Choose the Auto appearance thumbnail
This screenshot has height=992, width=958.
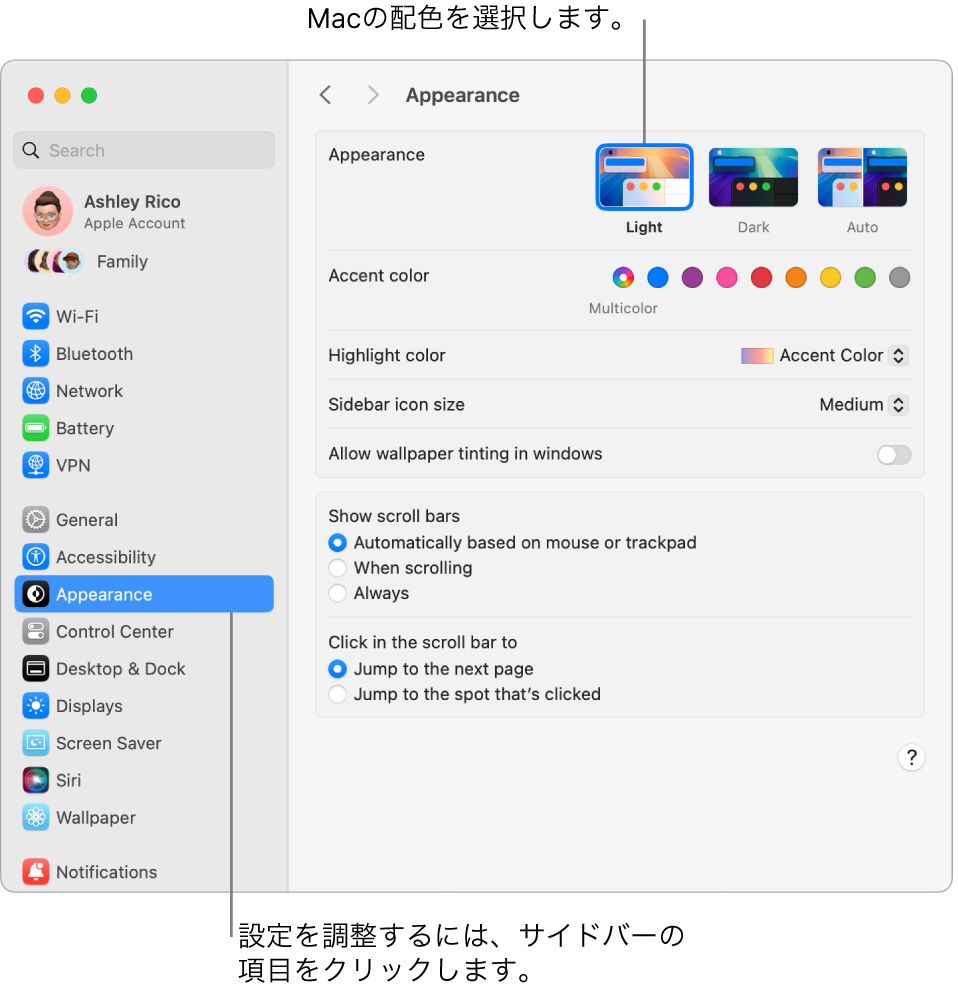point(862,177)
